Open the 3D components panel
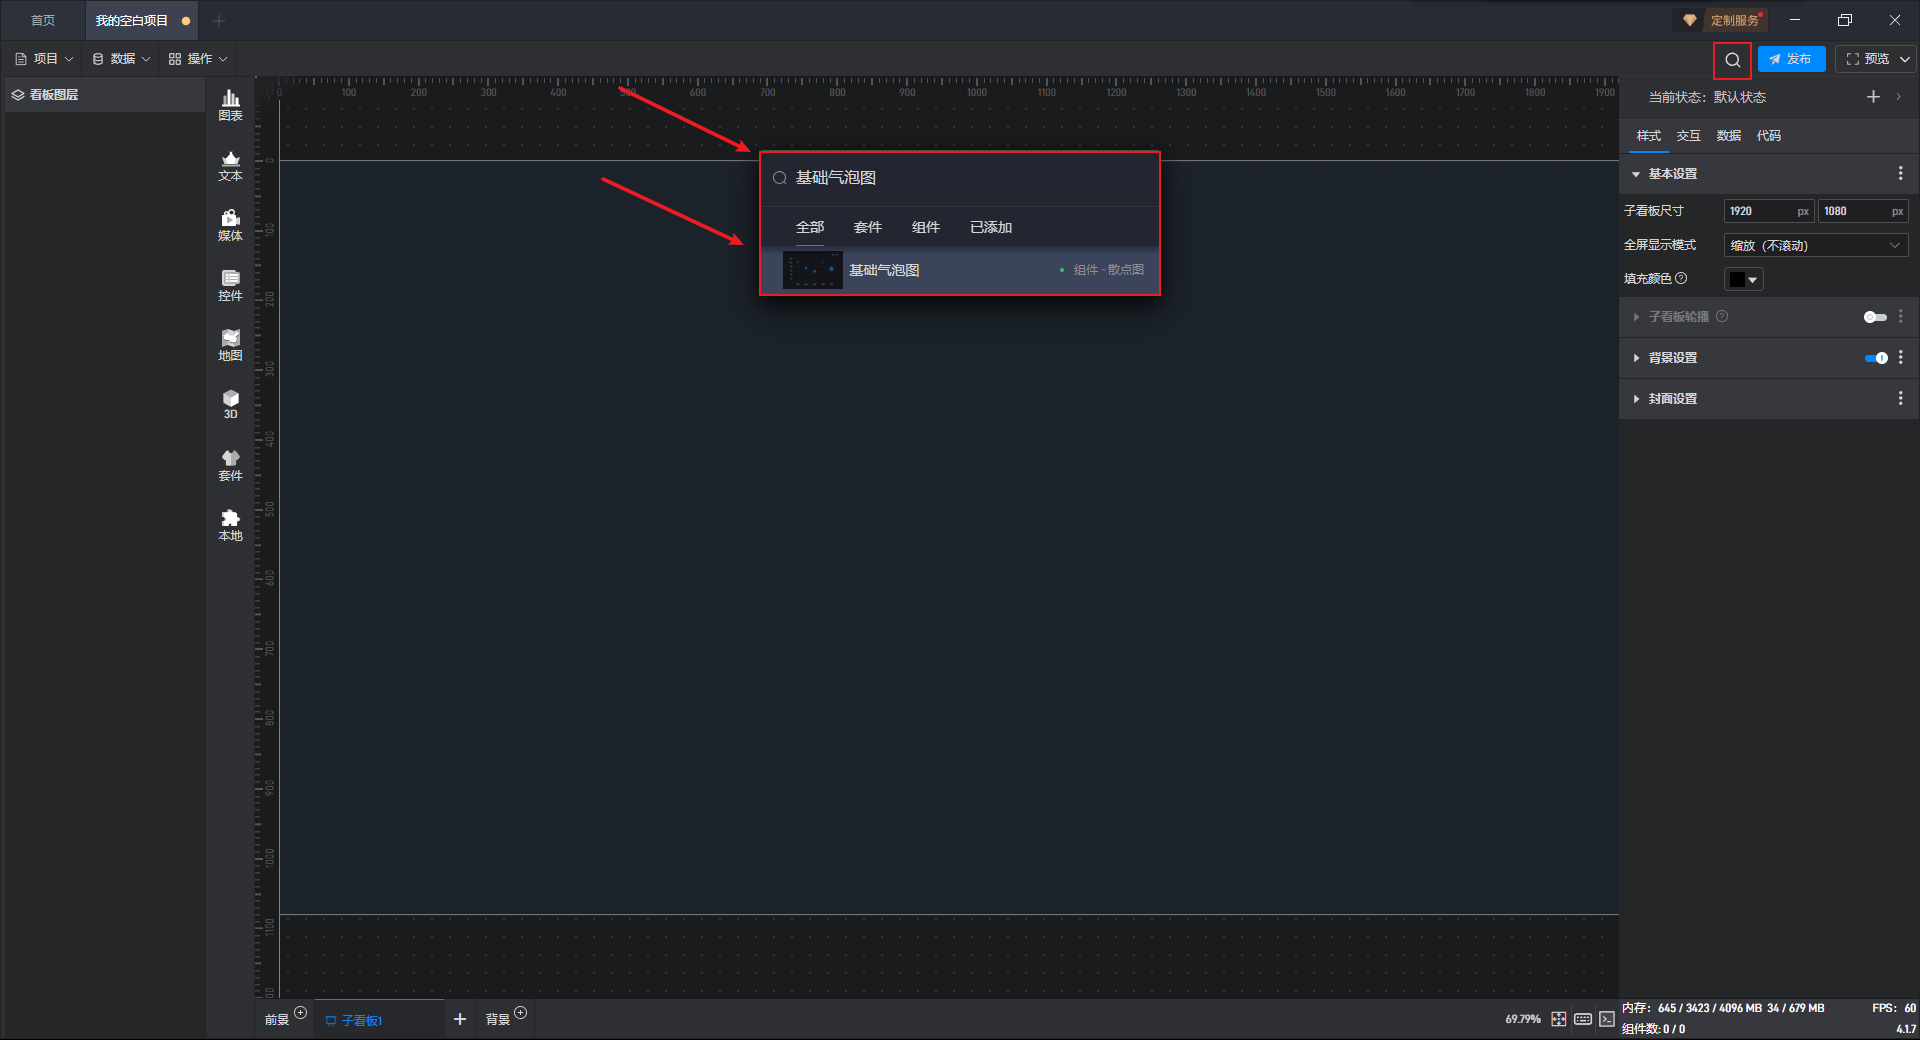This screenshot has height=1040, width=1920. point(230,404)
